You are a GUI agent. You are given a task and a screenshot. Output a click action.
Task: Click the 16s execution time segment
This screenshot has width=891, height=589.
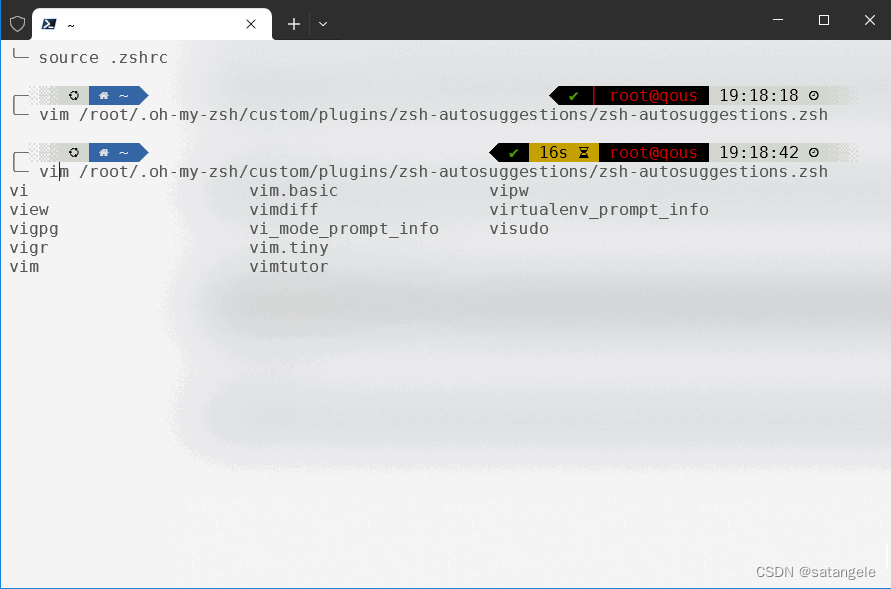(553, 152)
